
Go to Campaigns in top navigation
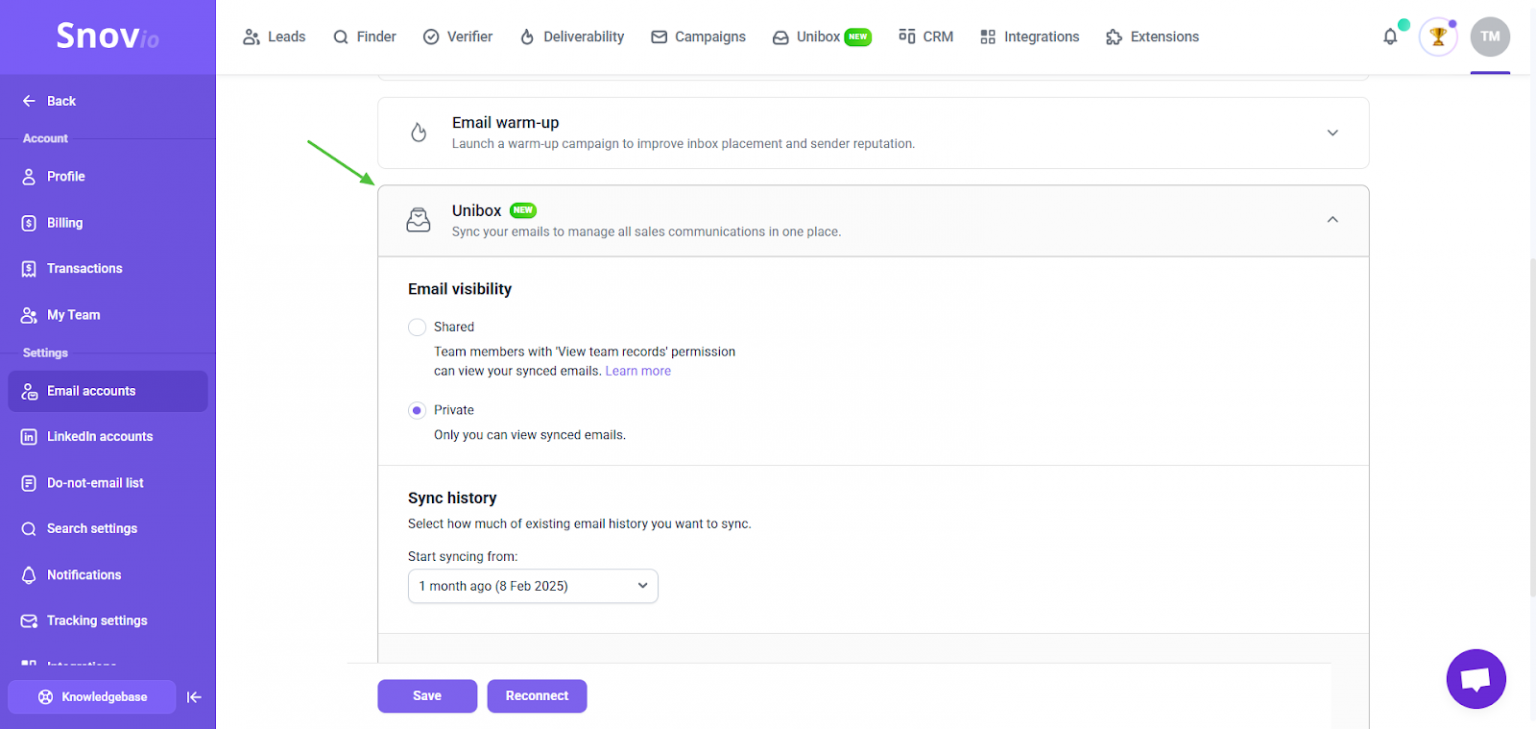(698, 37)
